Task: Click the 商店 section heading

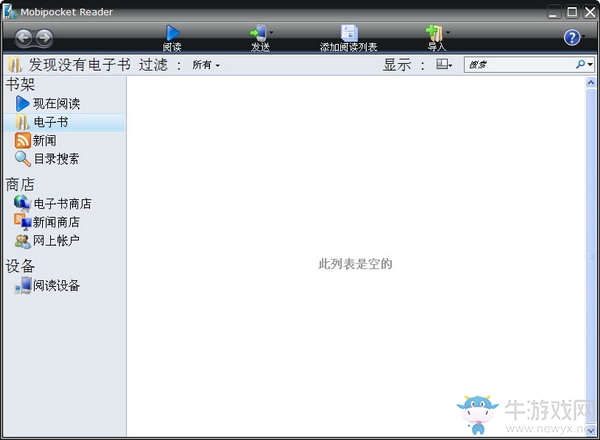Action: 20,184
